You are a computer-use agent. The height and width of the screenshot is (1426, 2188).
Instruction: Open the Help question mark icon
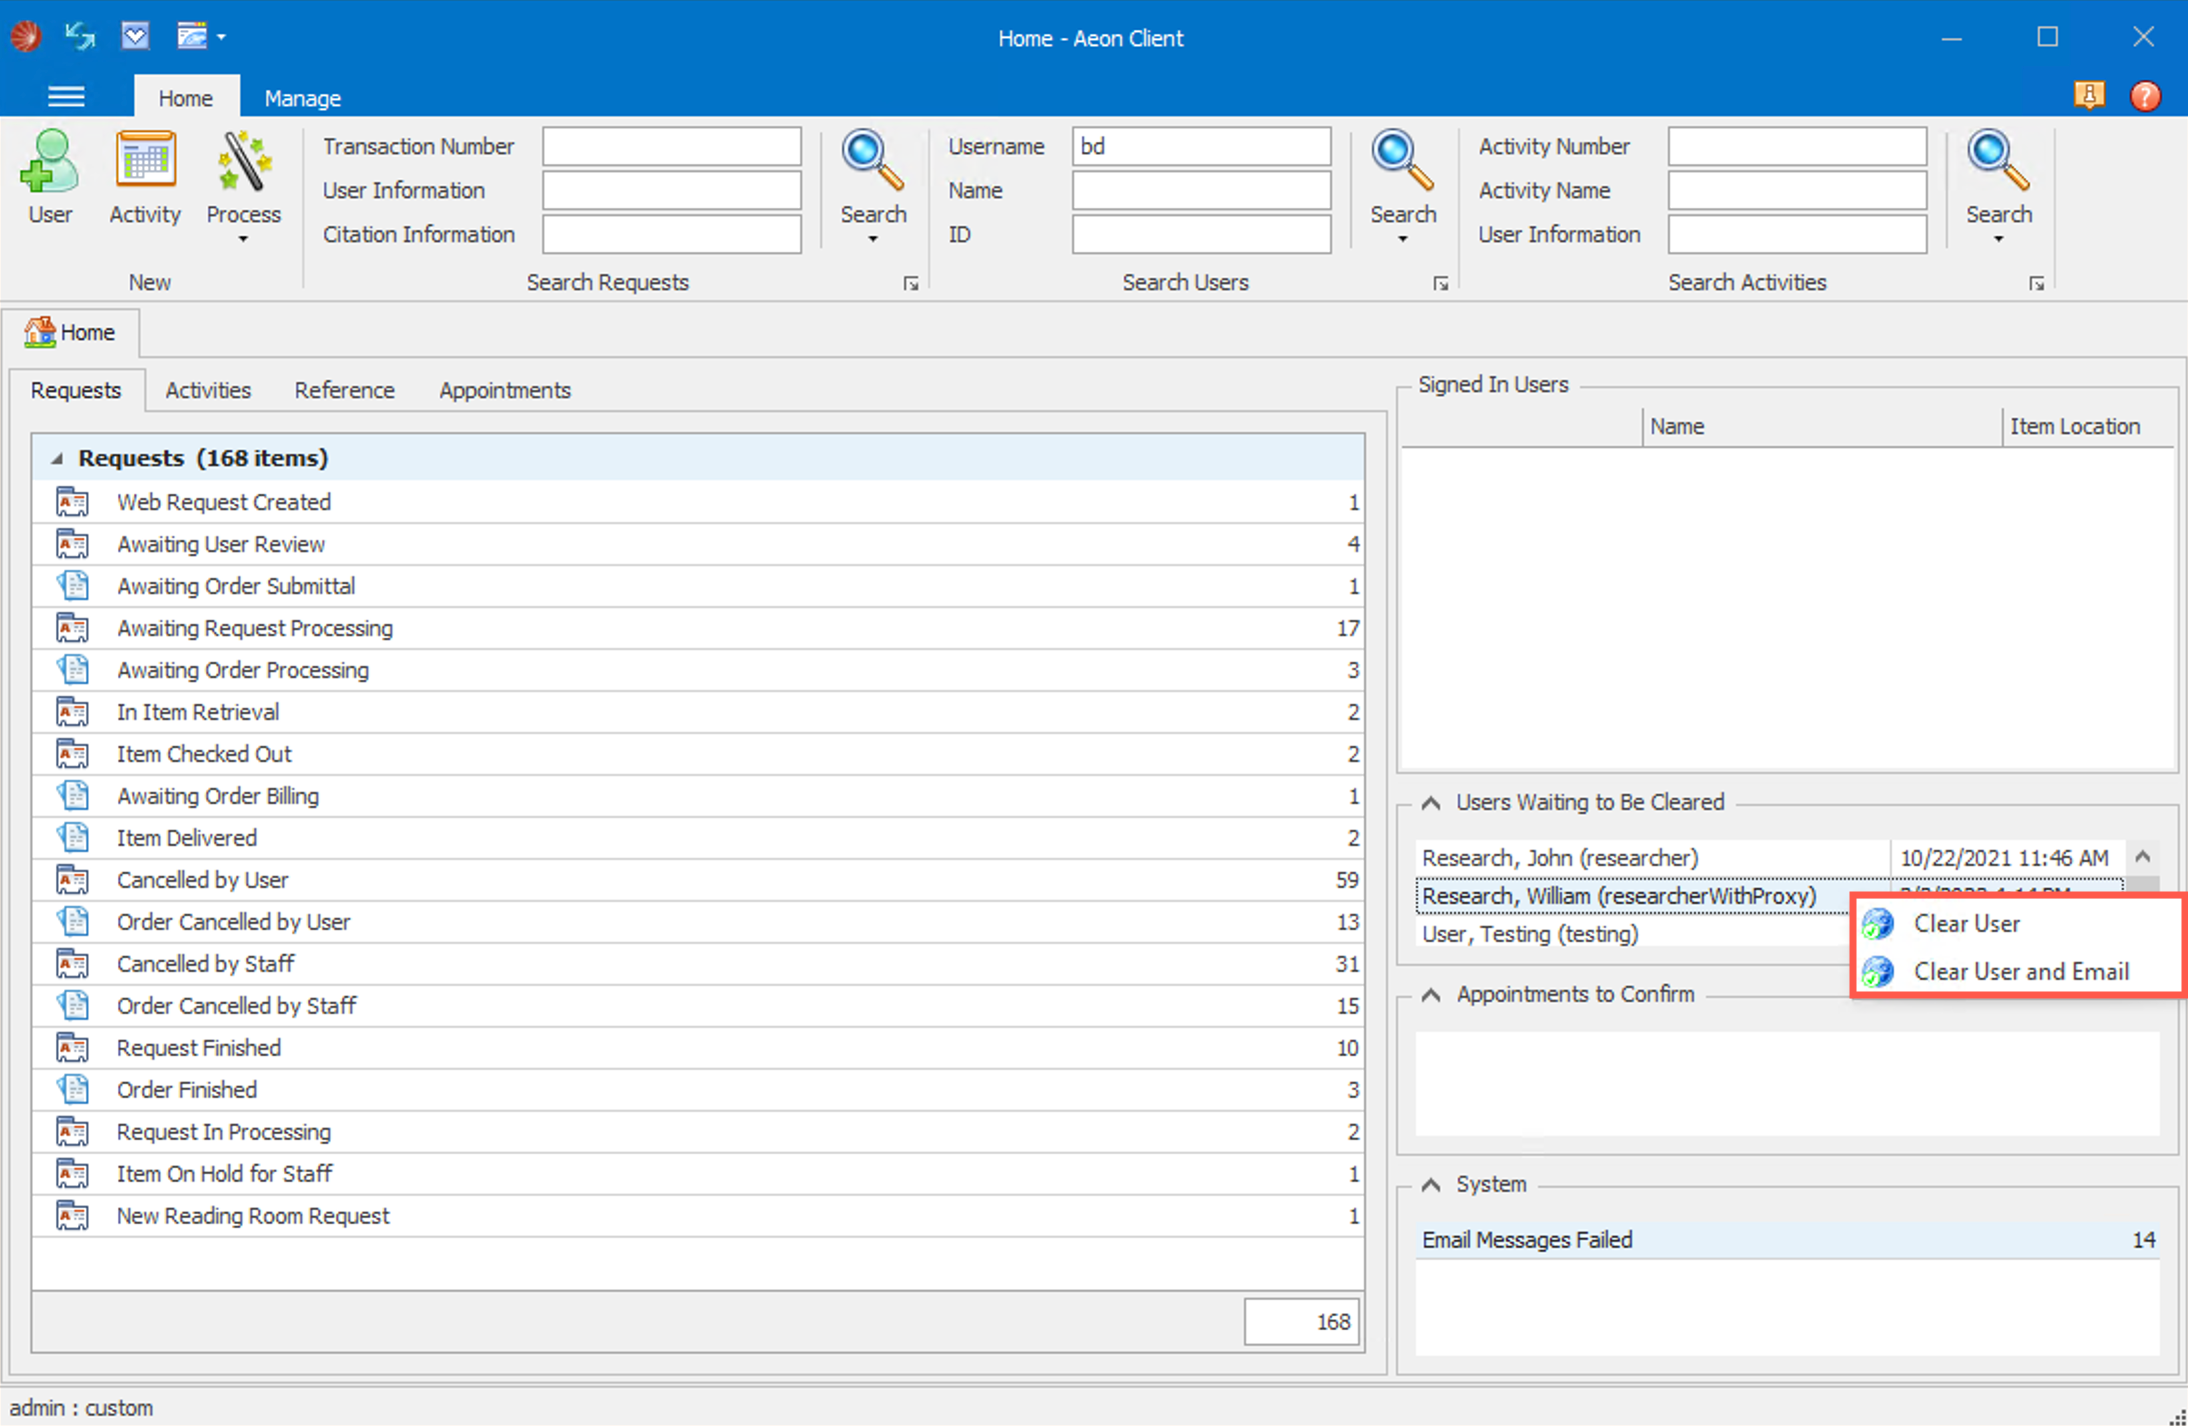(x=2146, y=96)
